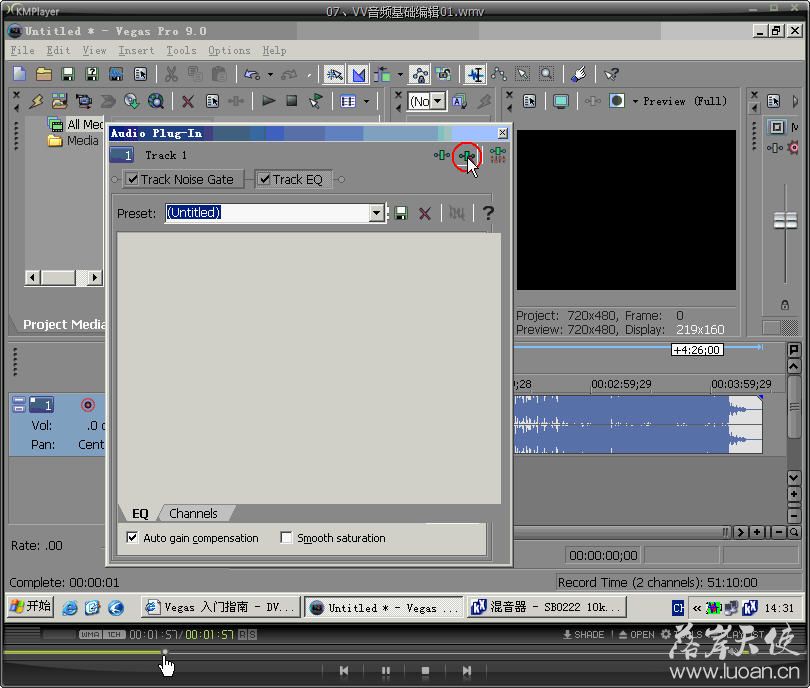Open the Insert menu
Viewport: 810px width, 688px height.
tap(136, 50)
